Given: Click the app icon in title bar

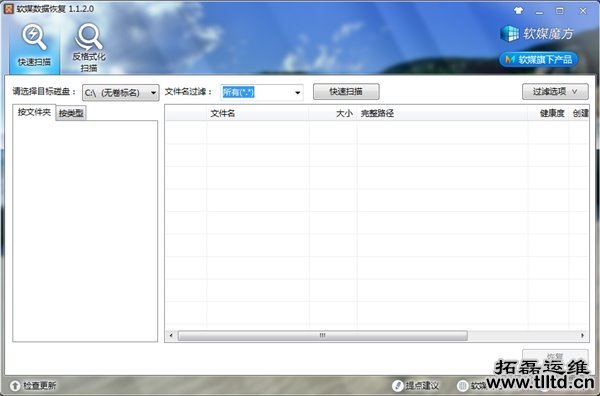Looking at the screenshot, I should 8,8.
